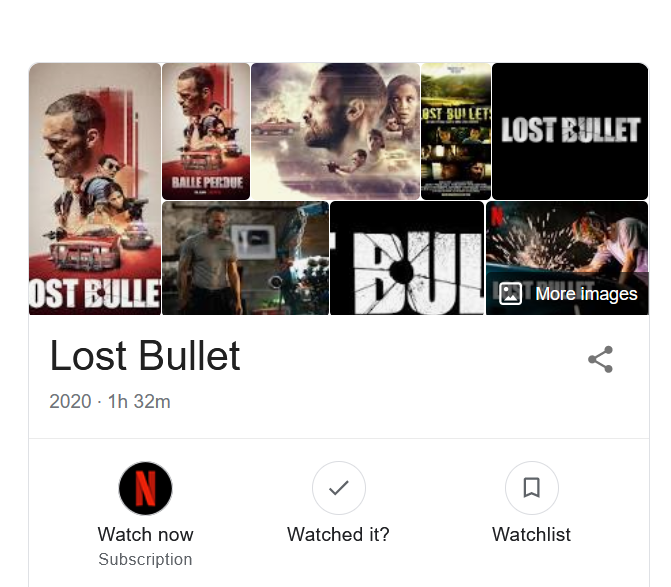The width and height of the screenshot is (671, 587).
Task: Open cracked glass BUL logo image
Action: pyautogui.click(x=407, y=258)
